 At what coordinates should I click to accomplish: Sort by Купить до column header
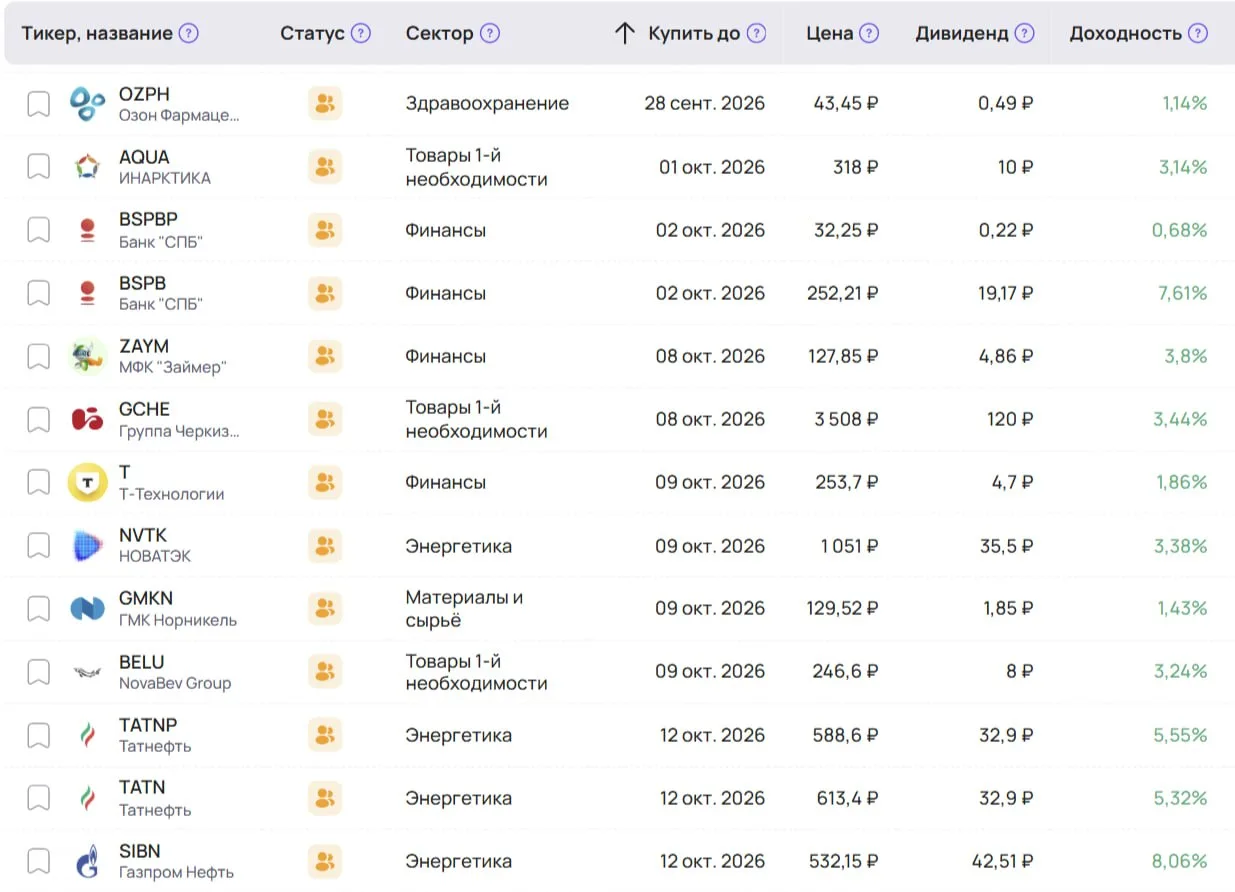694,33
